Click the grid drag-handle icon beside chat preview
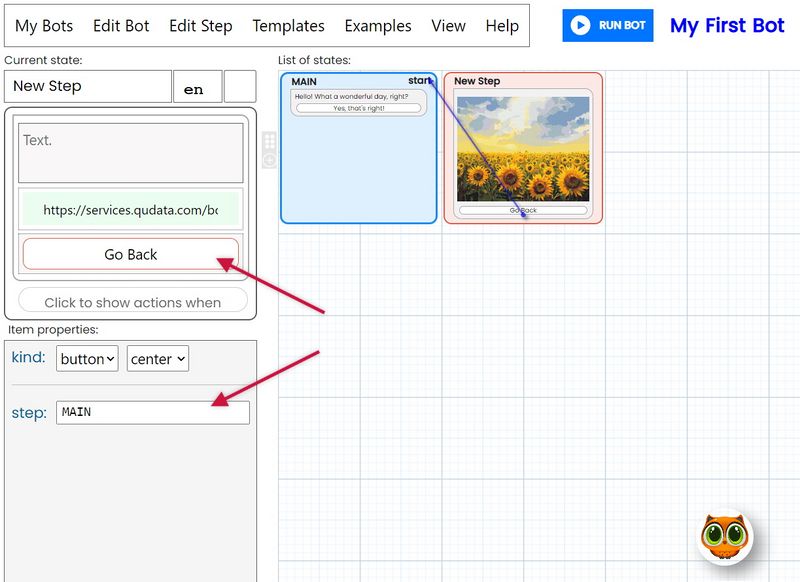Image resolution: width=800 pixels, height=582 pixels. point(269,142)
